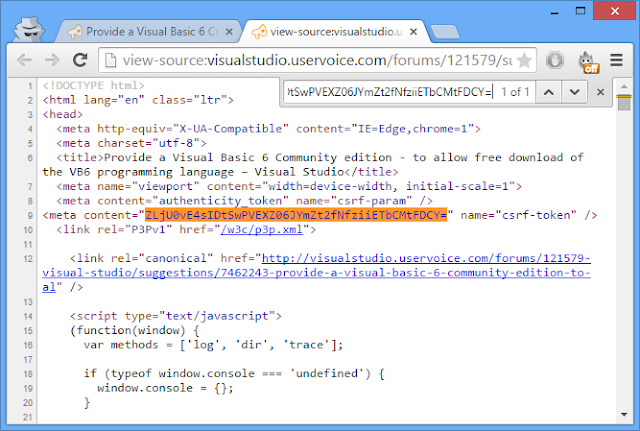Bookmark this page with the star

tap(524, 60)
